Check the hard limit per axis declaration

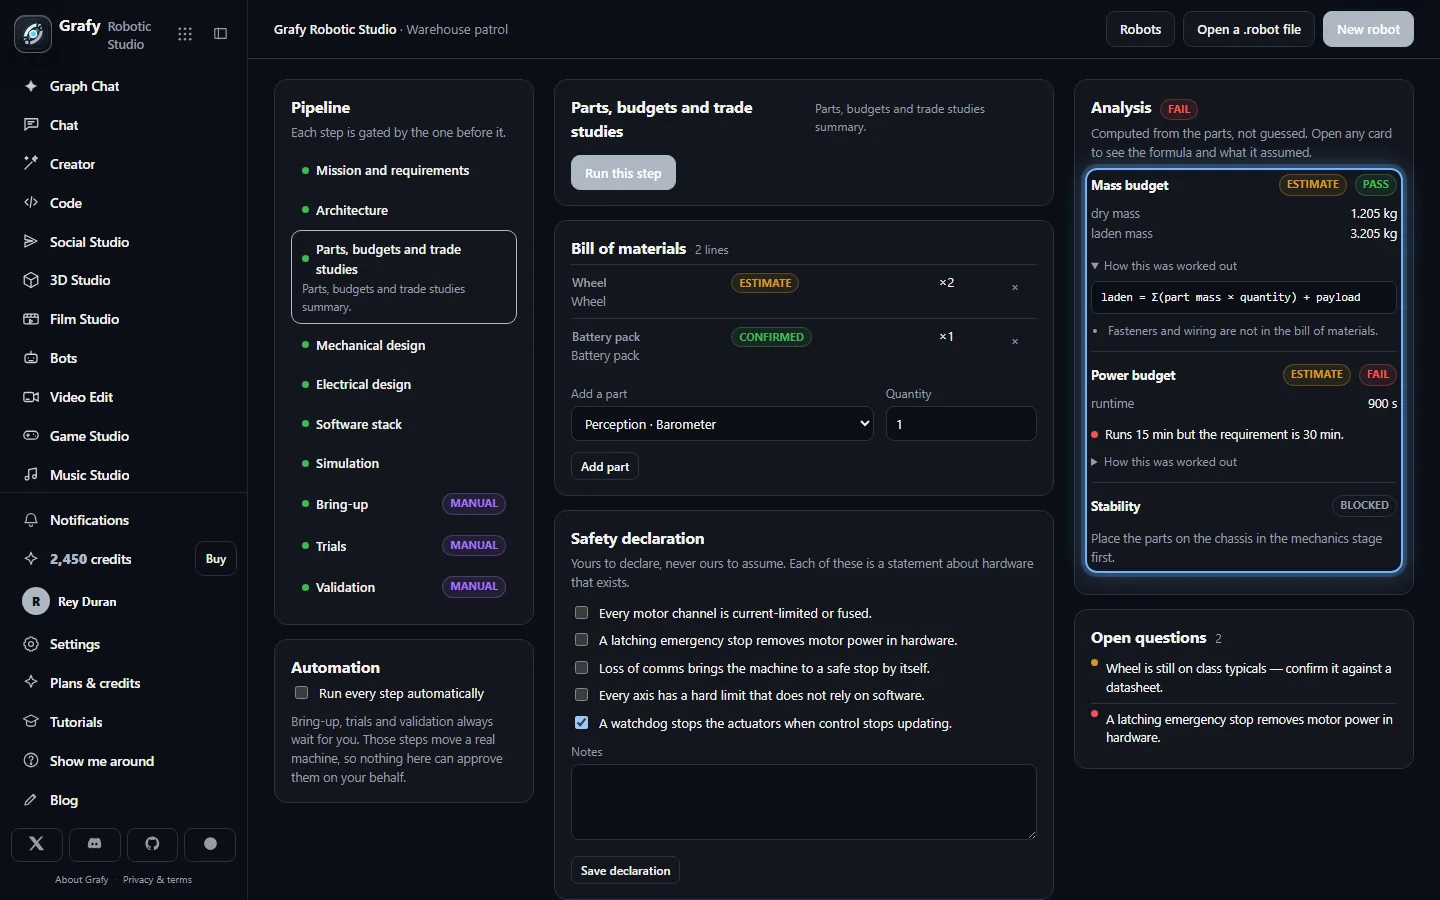coord(581,695)
